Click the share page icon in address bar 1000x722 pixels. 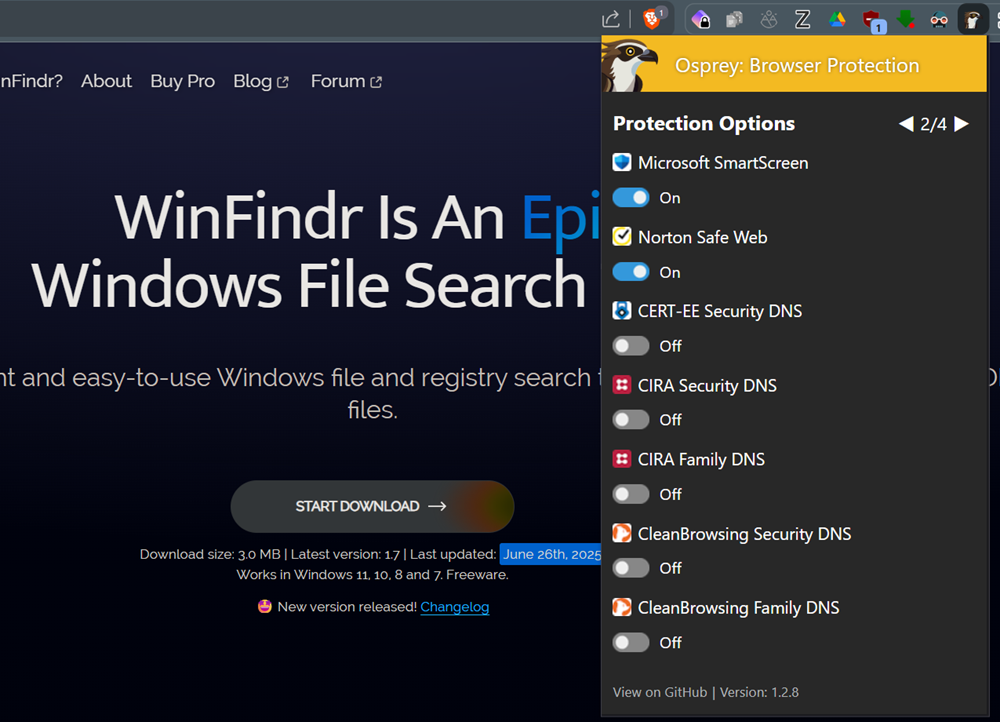click(x=610, y=19)
